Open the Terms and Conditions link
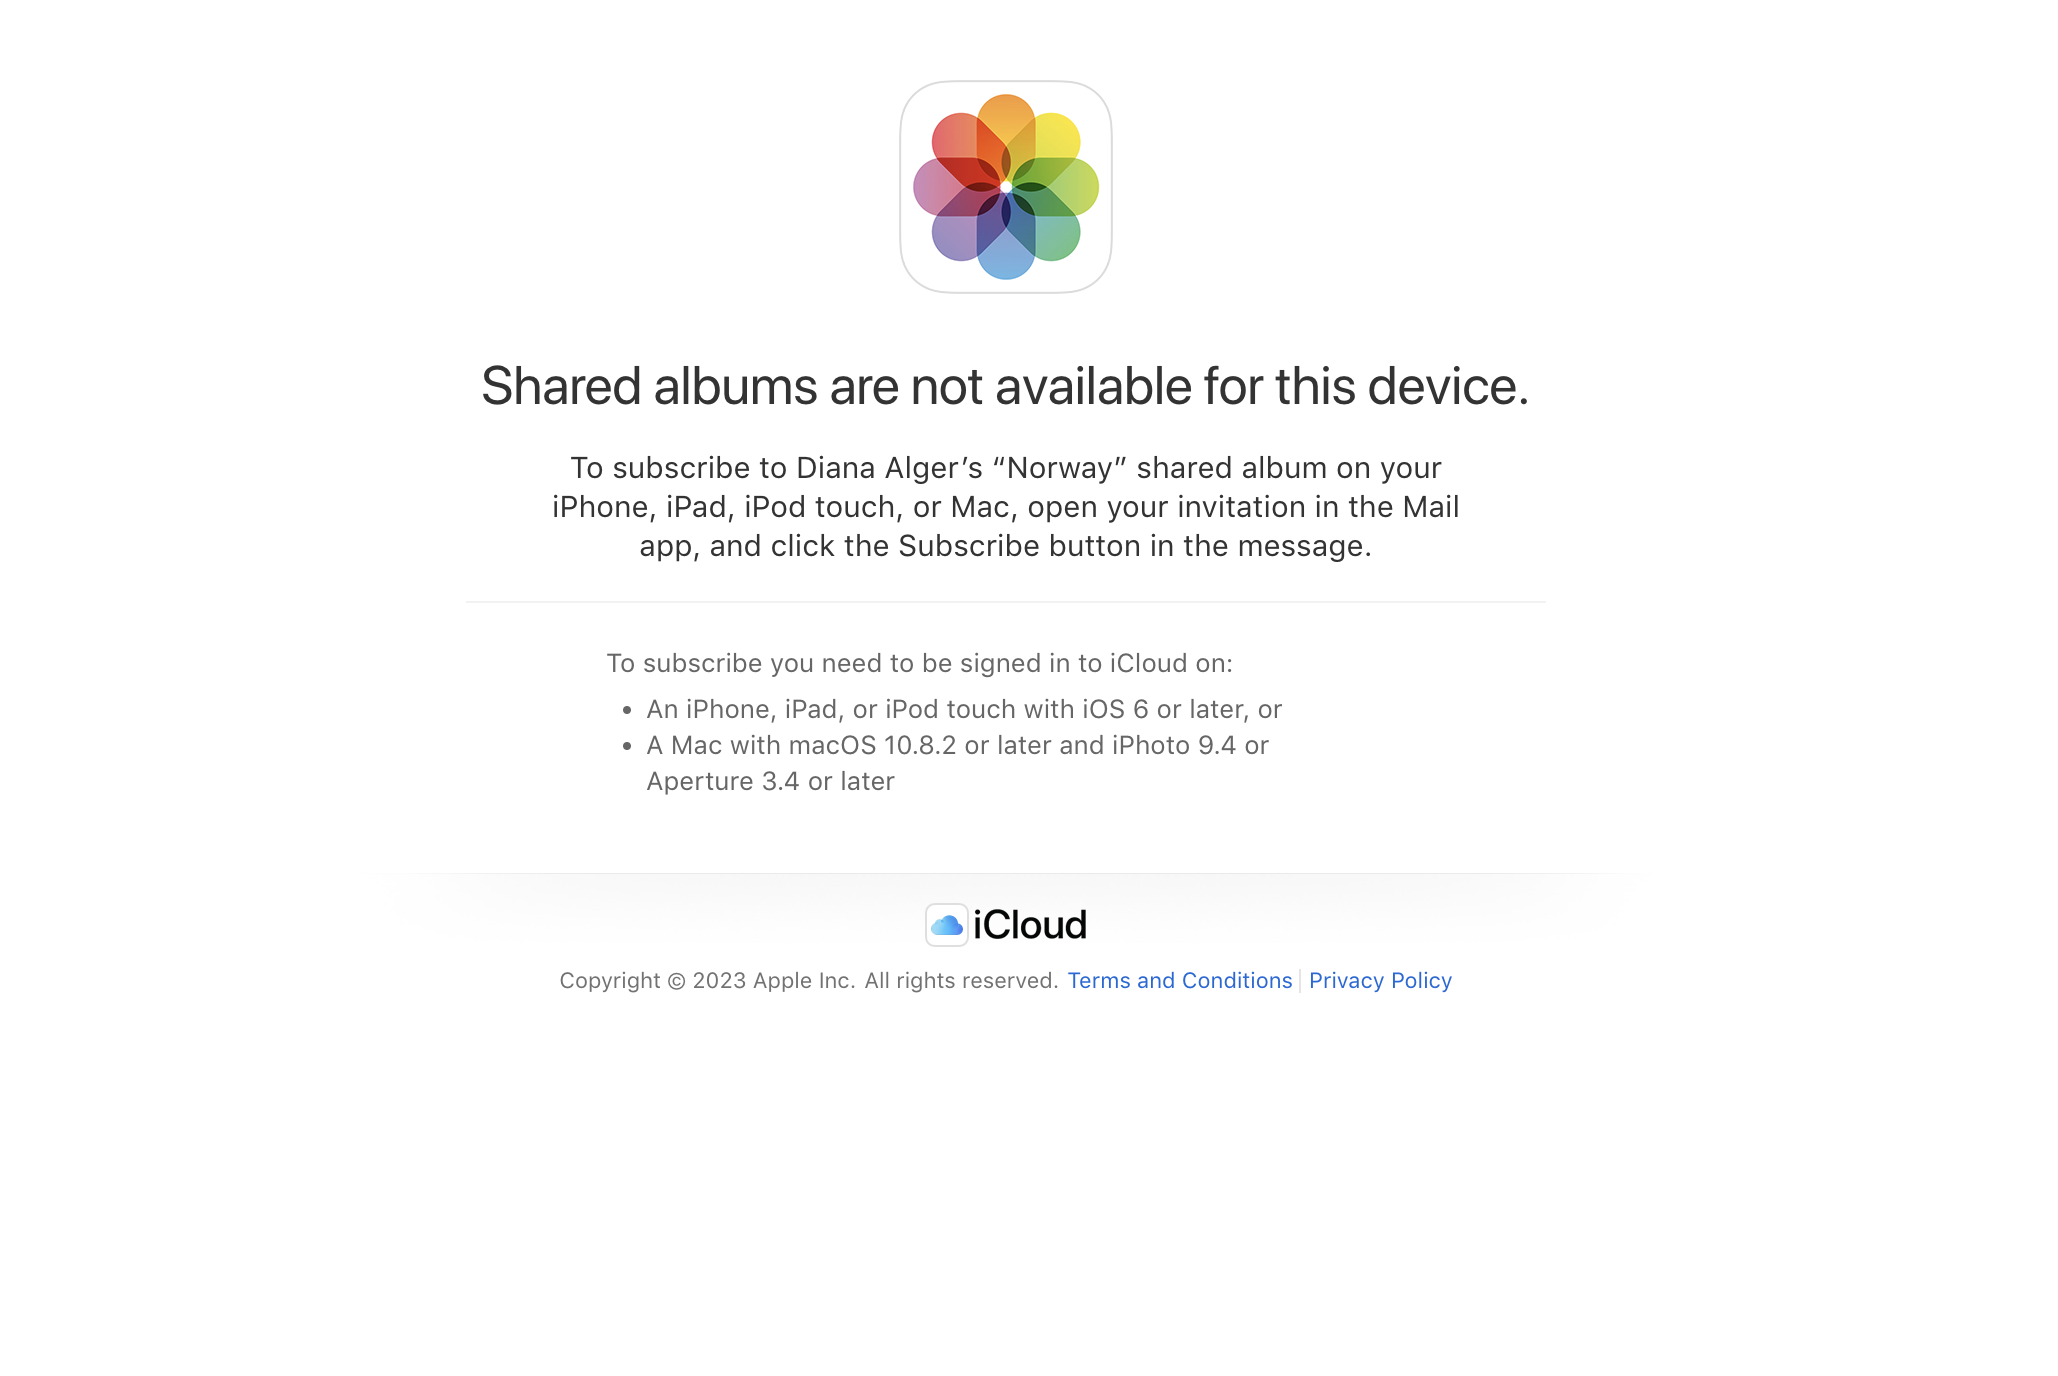 tap(1180, 980)
